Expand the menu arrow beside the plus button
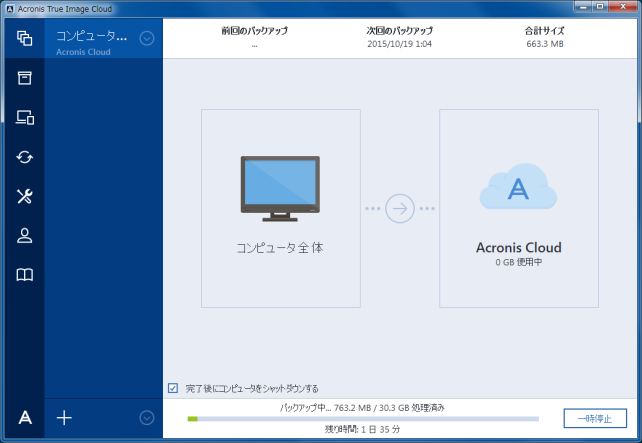 (147, 418)
